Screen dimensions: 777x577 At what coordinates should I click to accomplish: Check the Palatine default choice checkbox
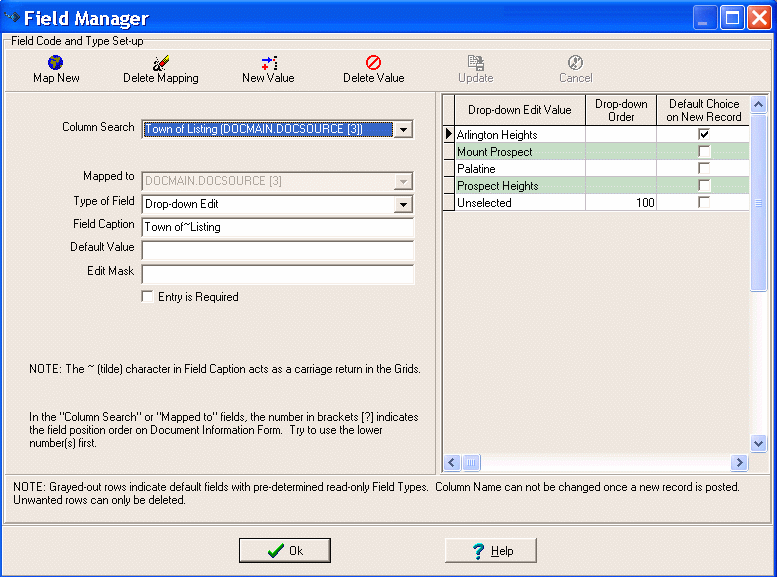pyautogui.click(x=704, y=168)
